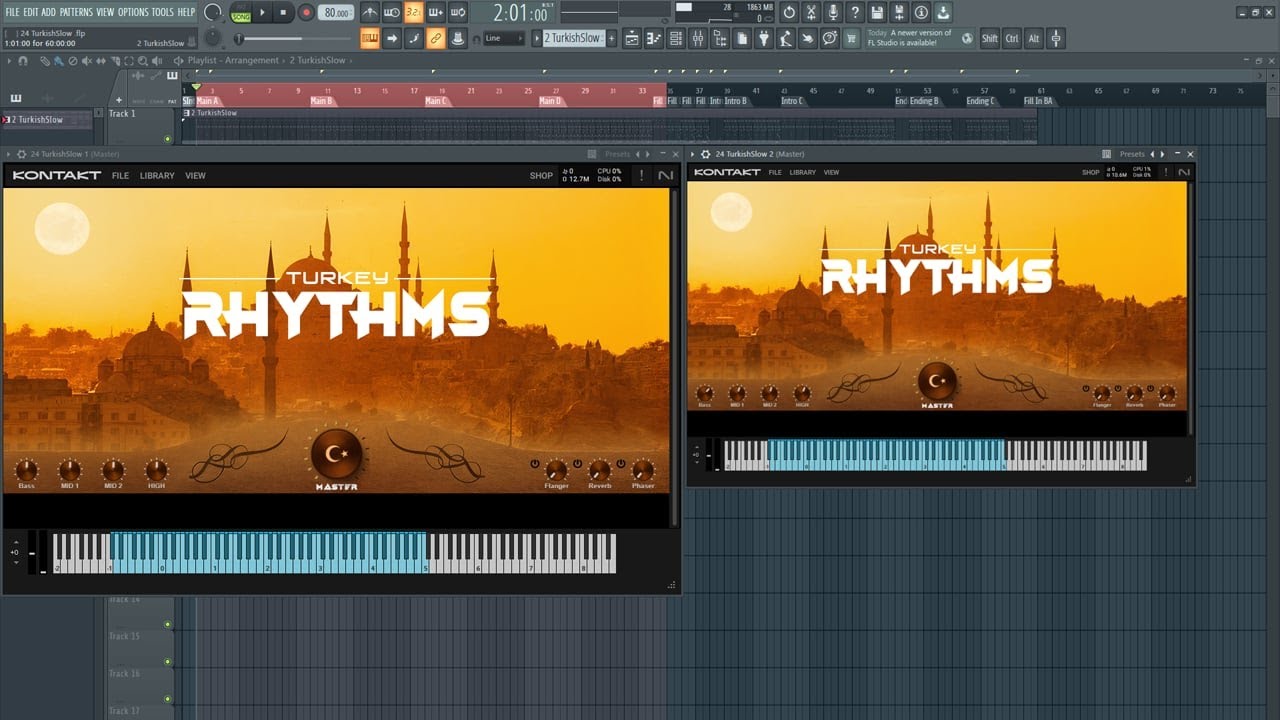Click the Alt modifier button
Image resolution: width=1280 pixels, height=720 pixels.
pyautogui.click(x=1034, y=38)
